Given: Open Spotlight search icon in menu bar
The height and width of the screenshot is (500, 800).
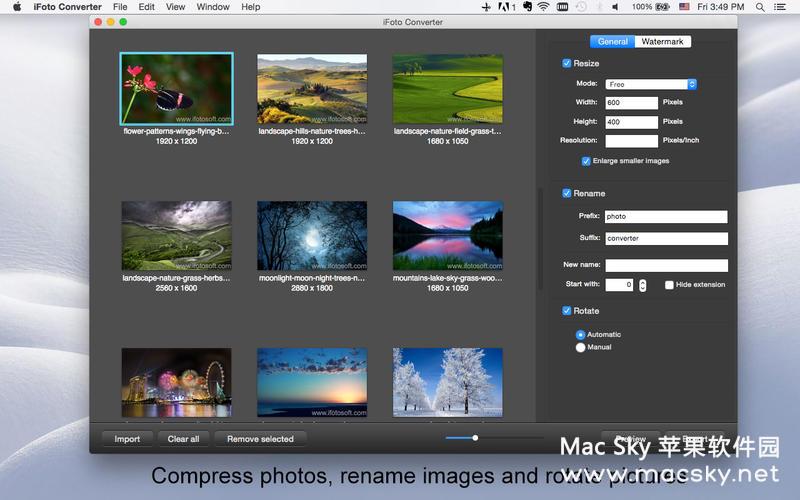Looking at the screenshot, I should point(760,7).
